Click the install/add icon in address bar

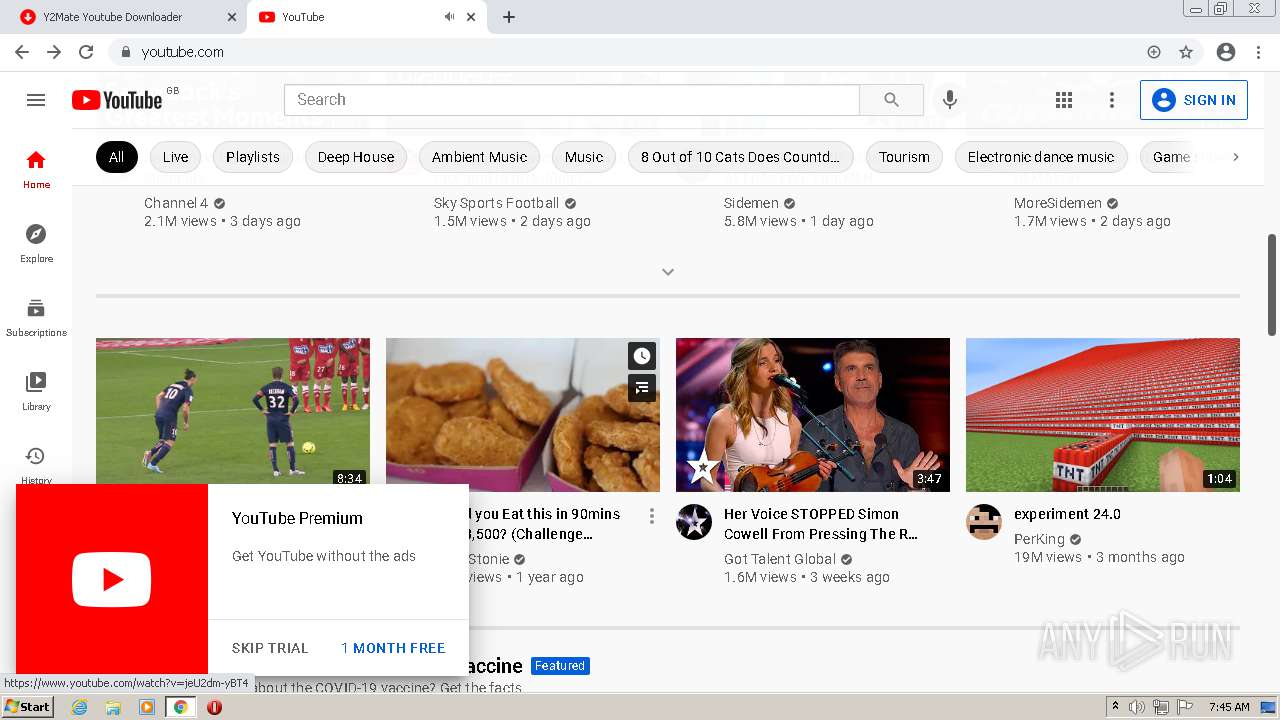pos(1154,52)
